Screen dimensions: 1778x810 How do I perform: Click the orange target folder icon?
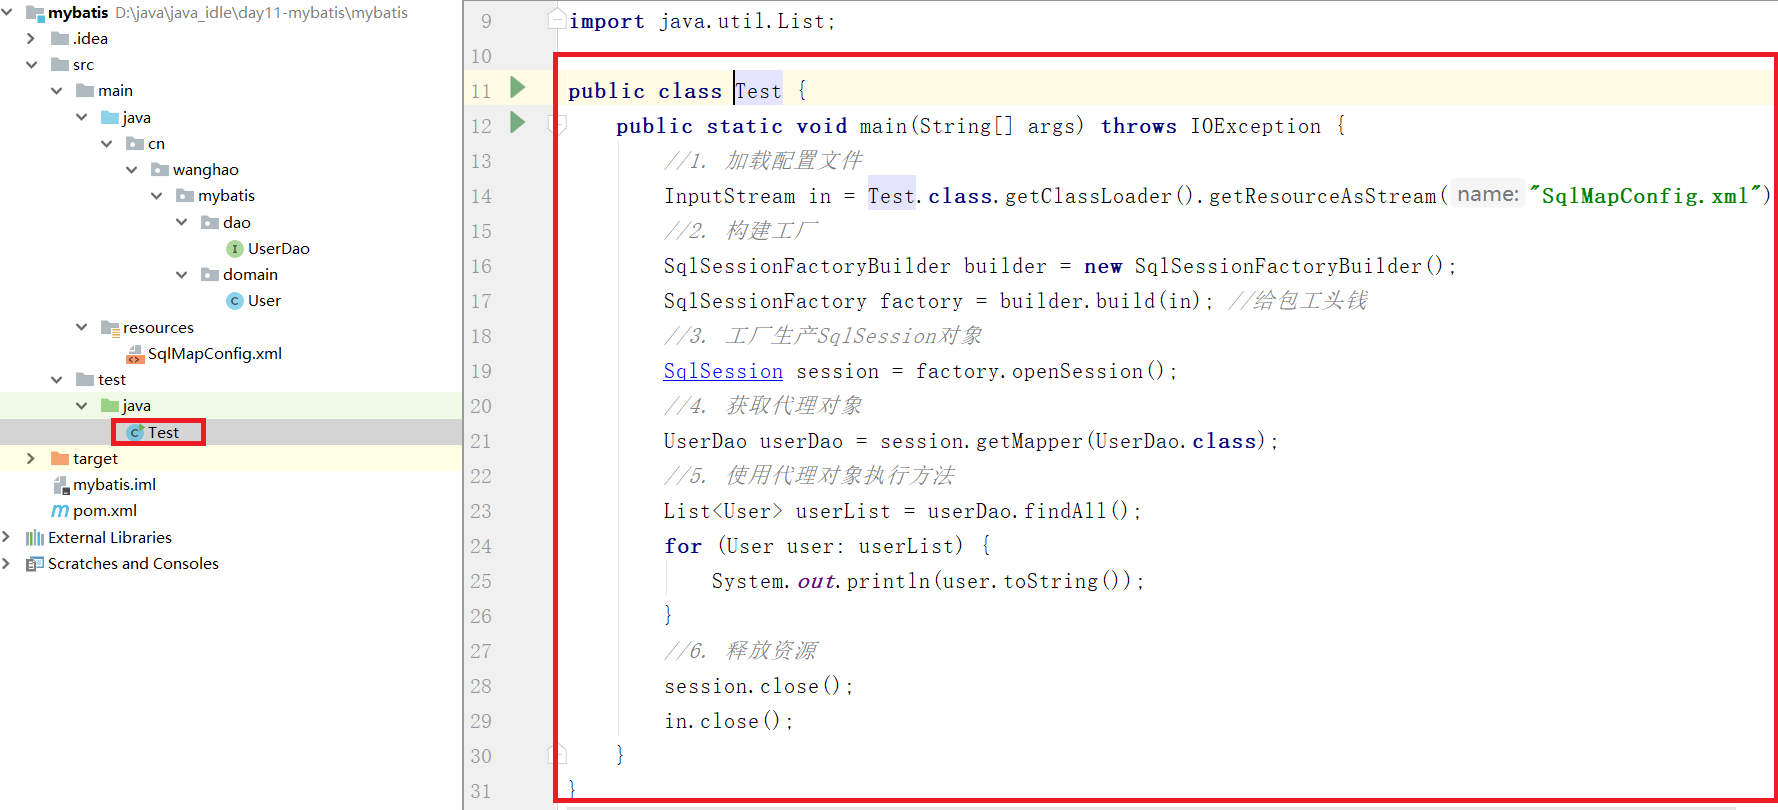60,458
